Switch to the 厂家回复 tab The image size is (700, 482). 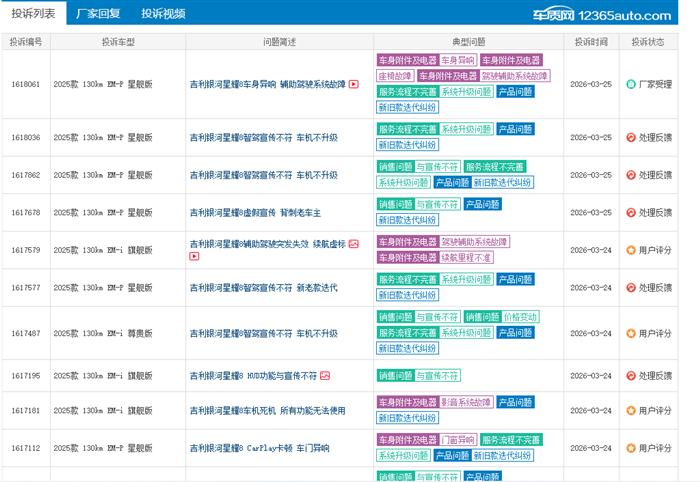98,14
